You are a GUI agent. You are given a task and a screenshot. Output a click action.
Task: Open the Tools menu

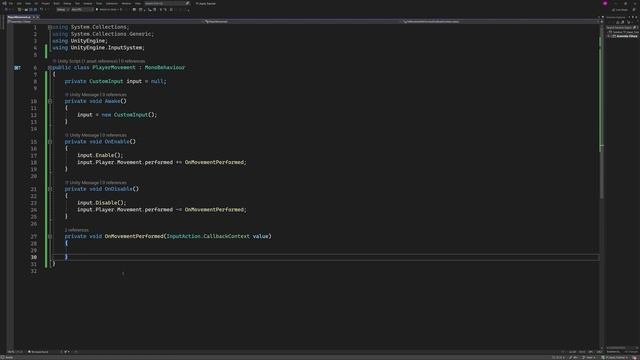click(99, 3)
